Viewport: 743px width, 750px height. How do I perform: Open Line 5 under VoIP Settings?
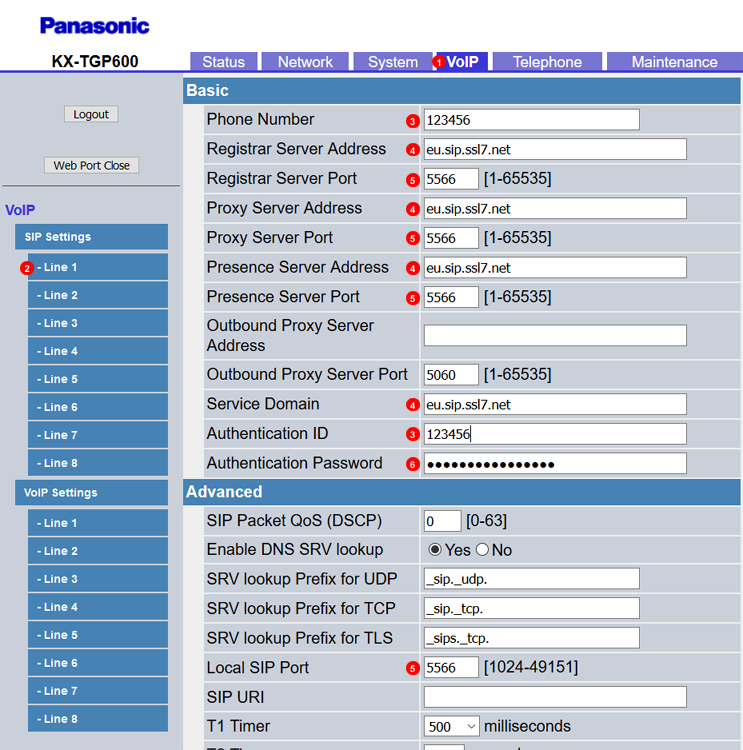click(x=98, y=635)
